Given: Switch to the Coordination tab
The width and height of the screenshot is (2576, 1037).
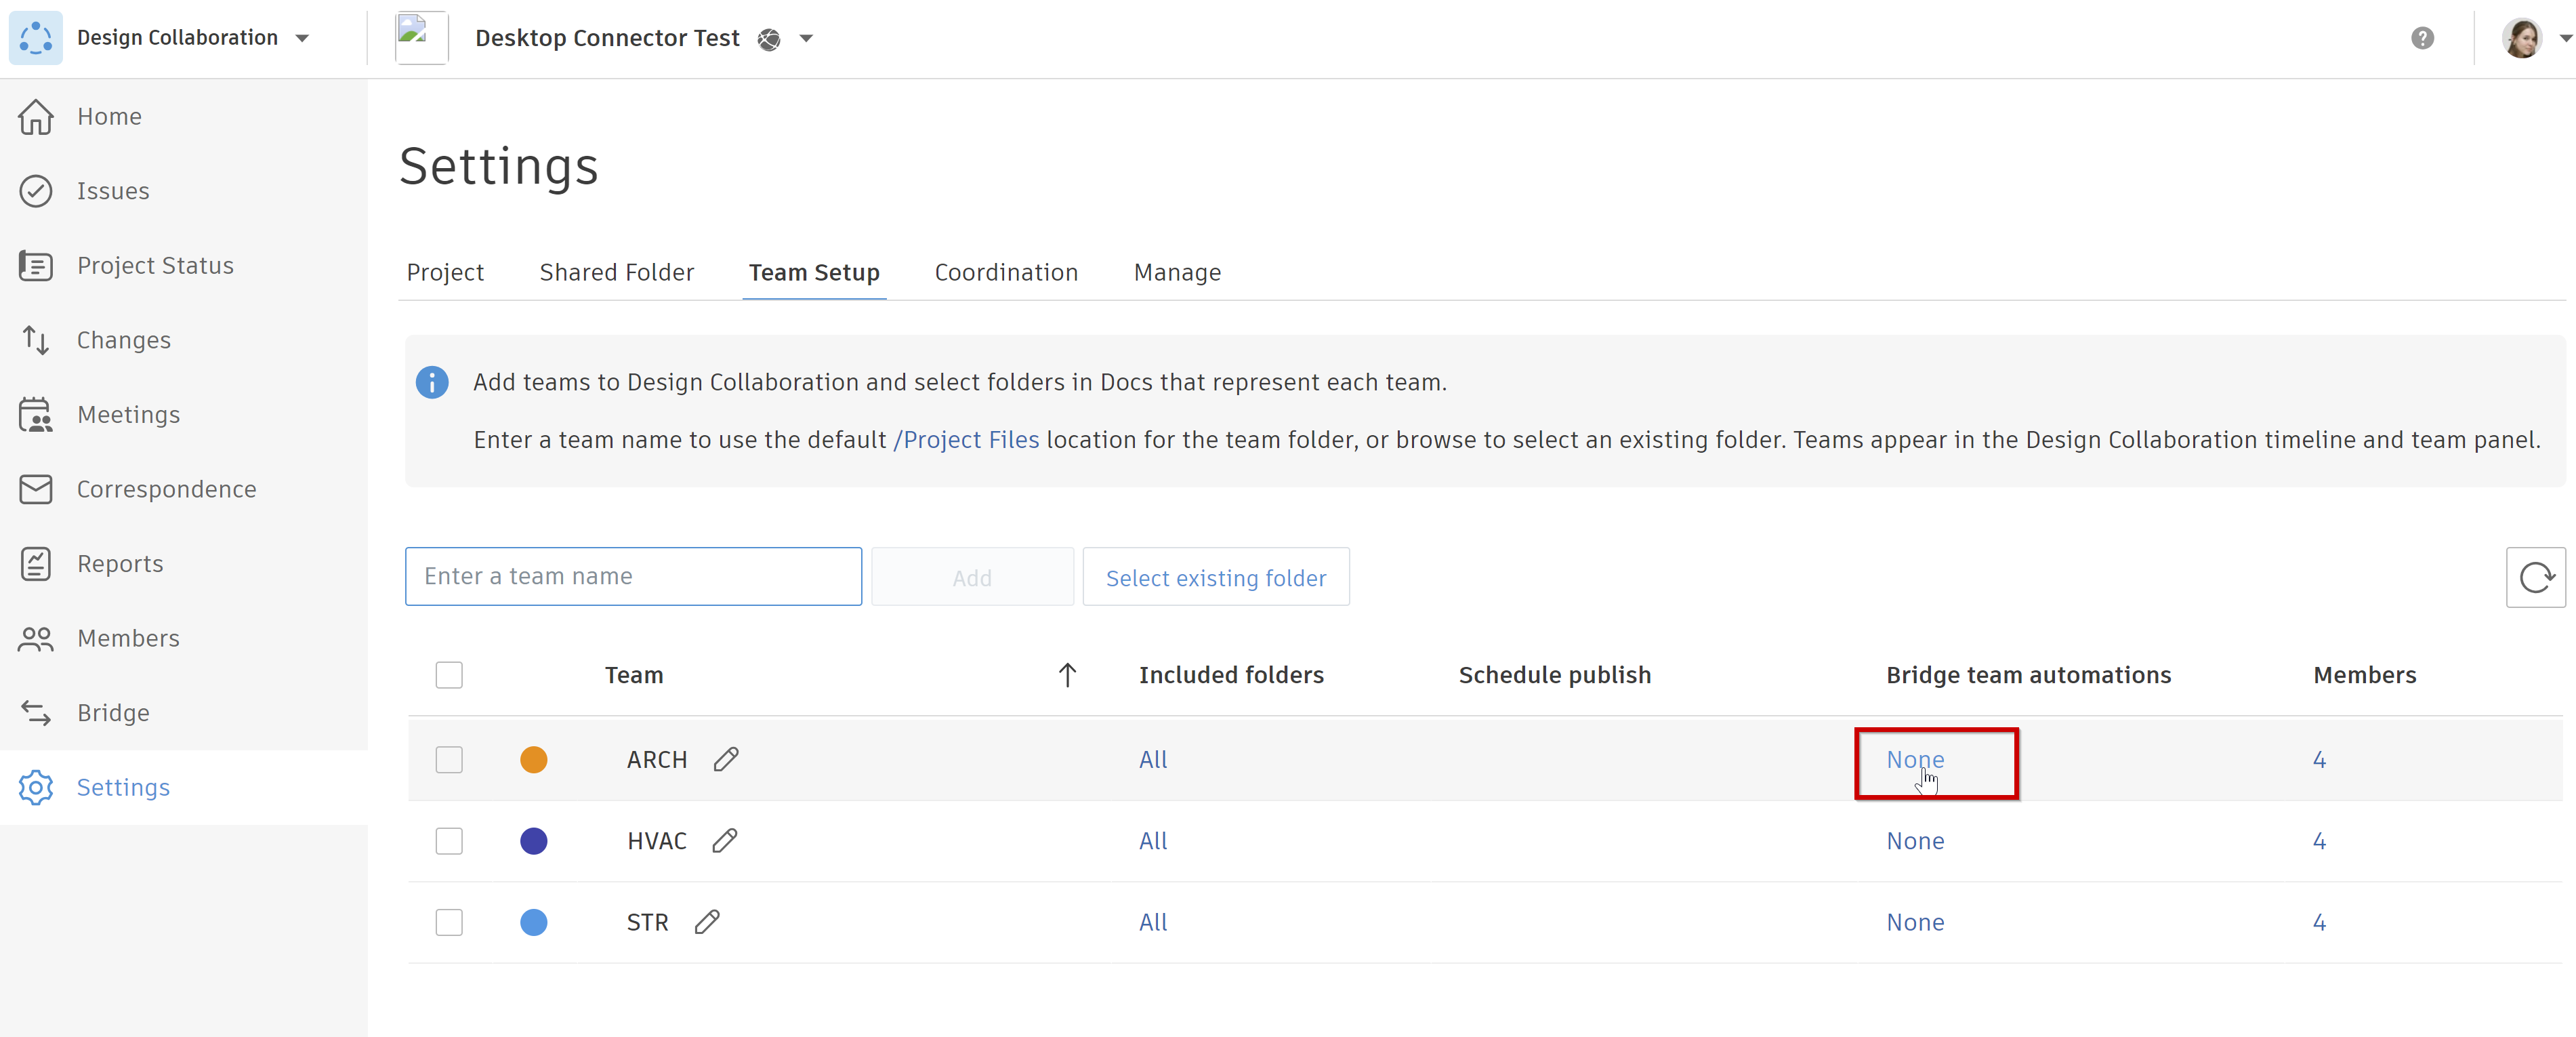Looking at the screenshot, I should pyautogui.click(x=1005, y=272).
